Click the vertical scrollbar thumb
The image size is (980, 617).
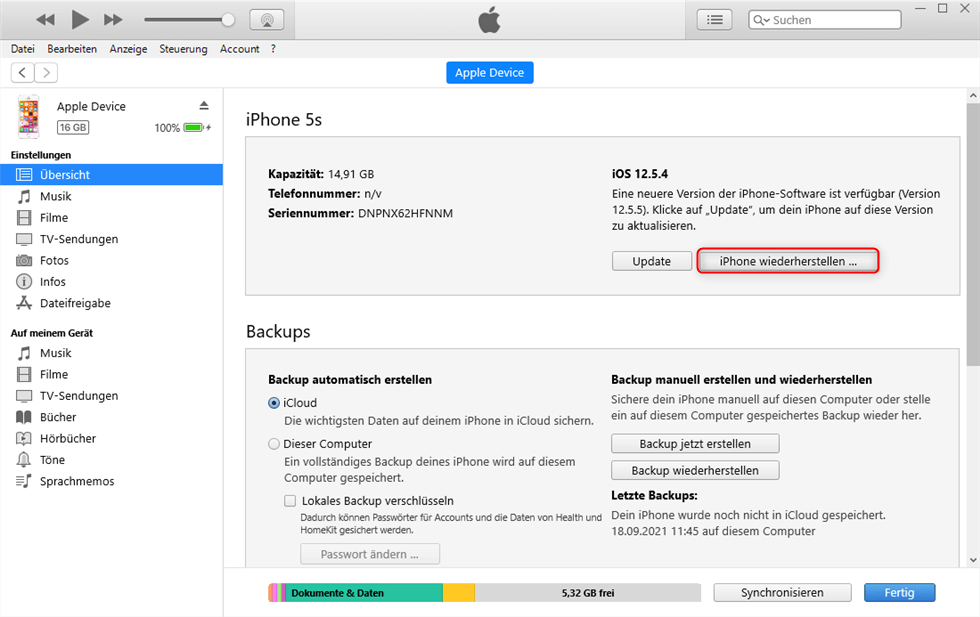[973, 234]
